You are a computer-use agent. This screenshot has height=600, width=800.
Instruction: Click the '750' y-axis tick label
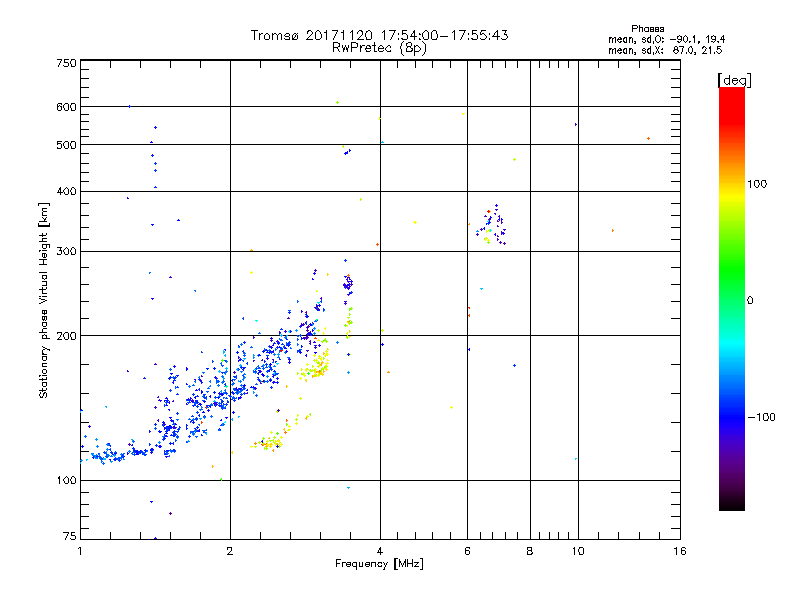66,63
